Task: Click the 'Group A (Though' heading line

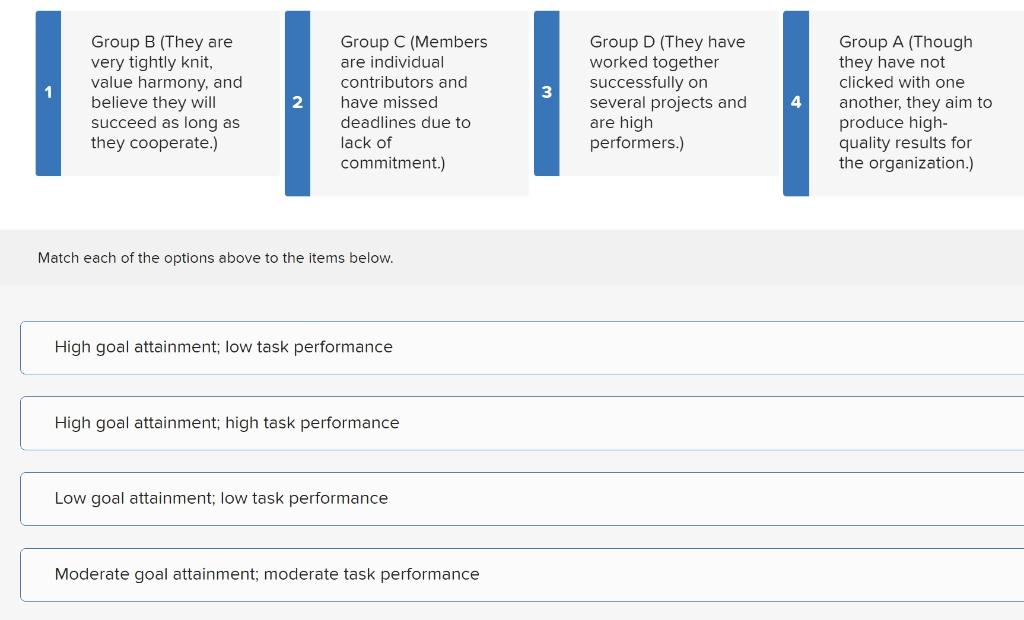Action: pos(905,42)
